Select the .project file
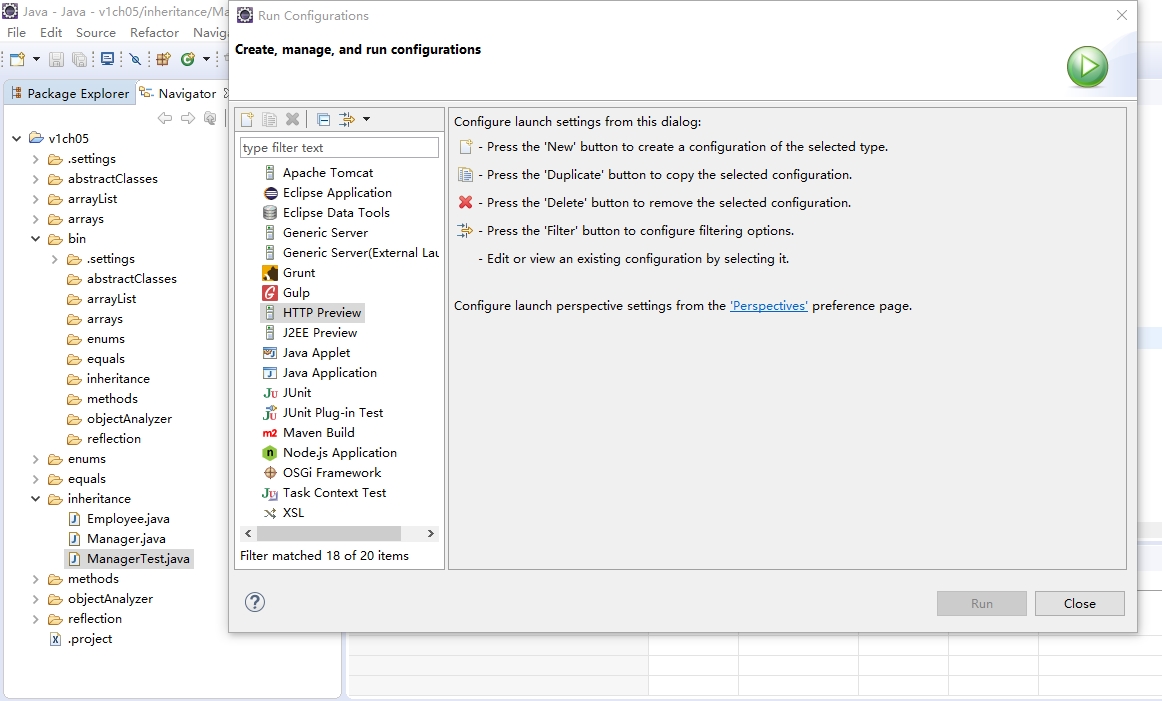Viewport: 1162px width, 701px height. click(81, 639)
